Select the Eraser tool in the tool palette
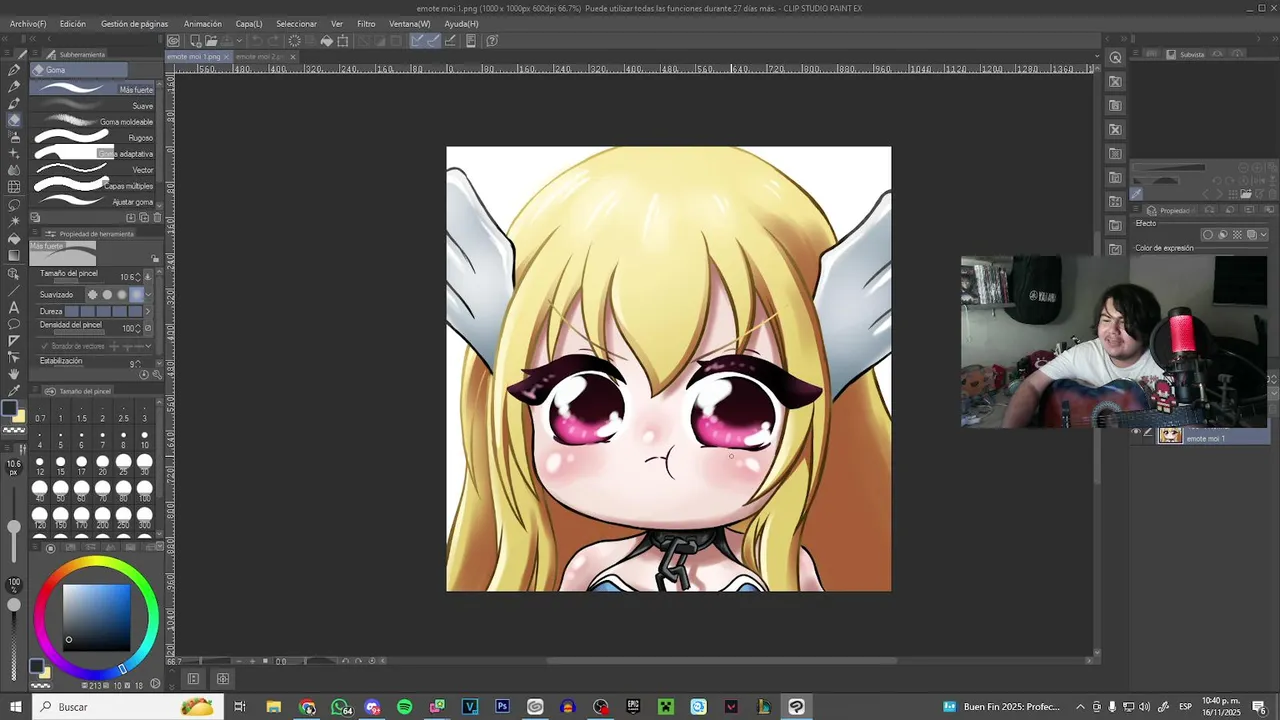The width and height of the screenshot is (1280, 720). click(x=14, y=119)
